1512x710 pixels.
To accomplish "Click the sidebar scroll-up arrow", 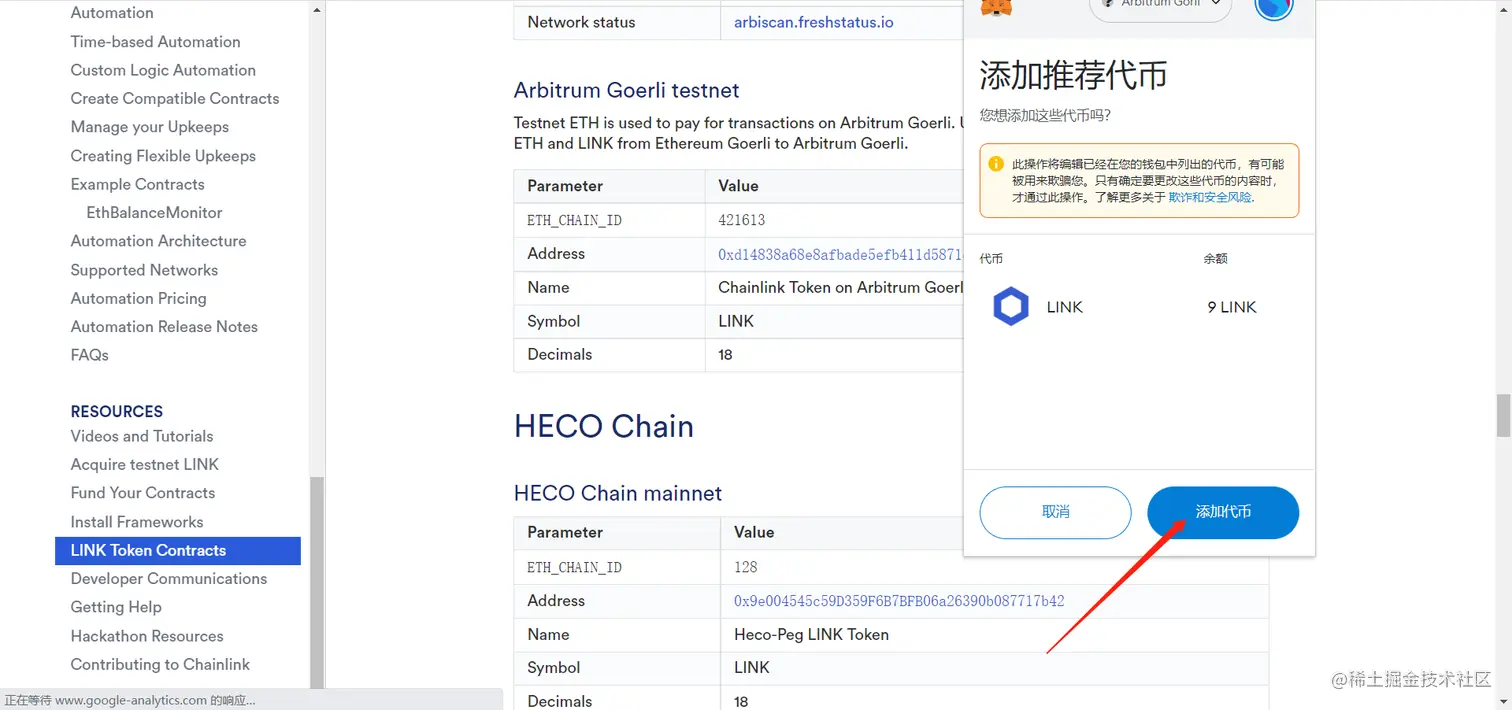I will 317,9.
